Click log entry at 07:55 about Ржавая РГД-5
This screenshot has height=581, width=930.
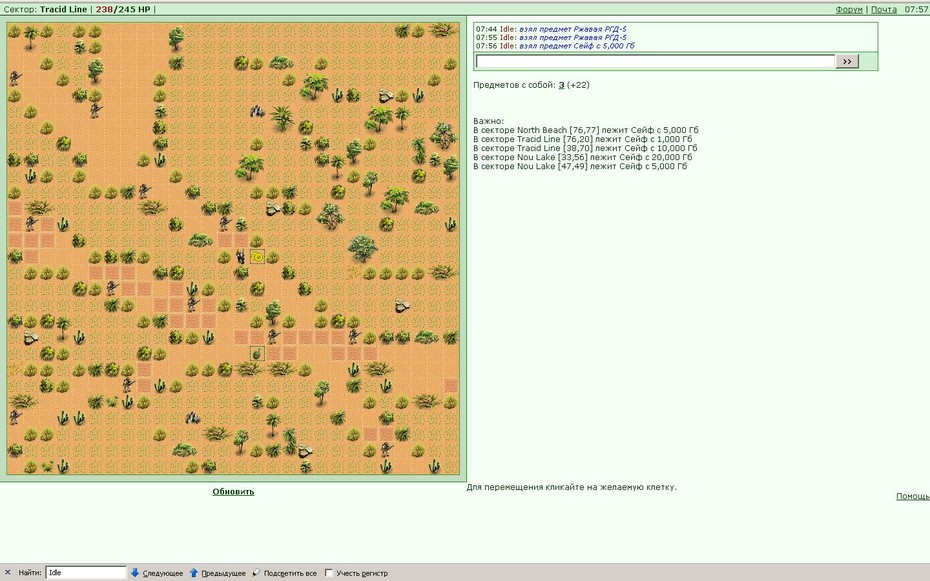pyautogui.click(x=550, y=37)
